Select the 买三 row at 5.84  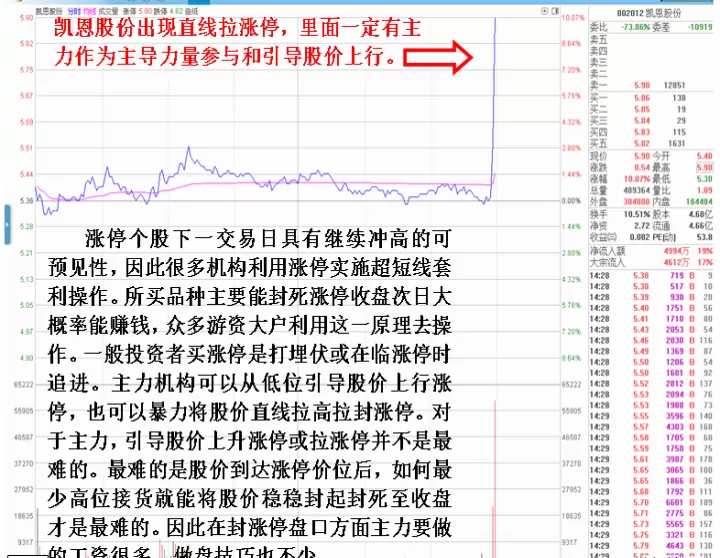click(x=651, y=121)
